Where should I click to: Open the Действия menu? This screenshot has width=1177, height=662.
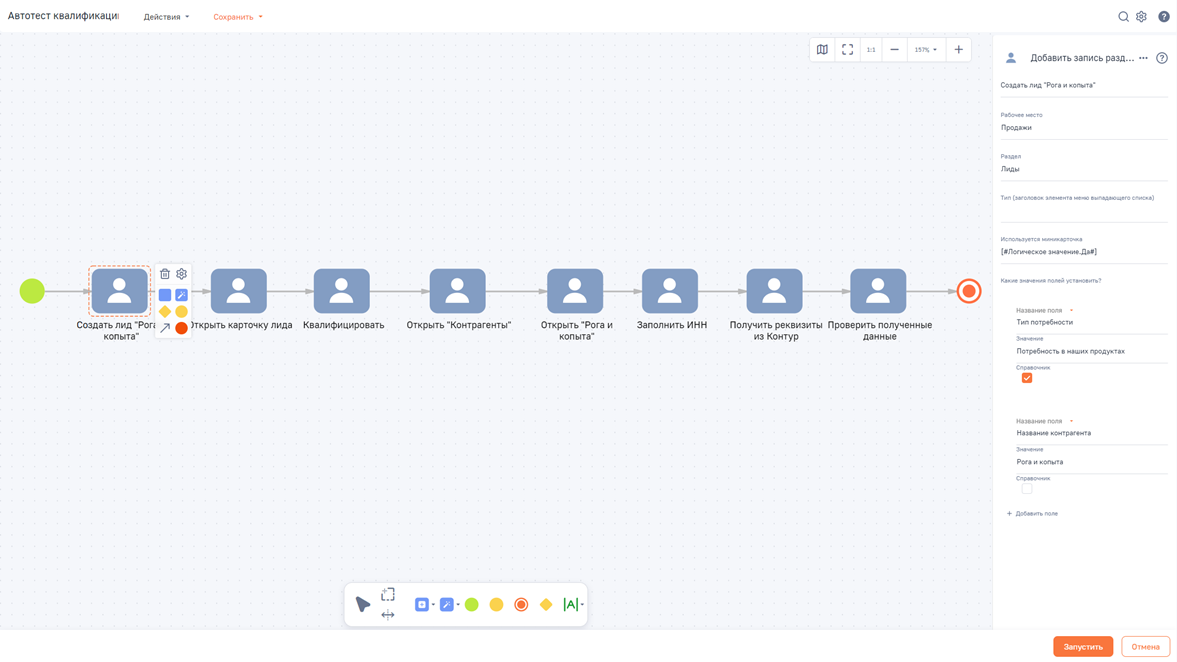click(167, 17)
